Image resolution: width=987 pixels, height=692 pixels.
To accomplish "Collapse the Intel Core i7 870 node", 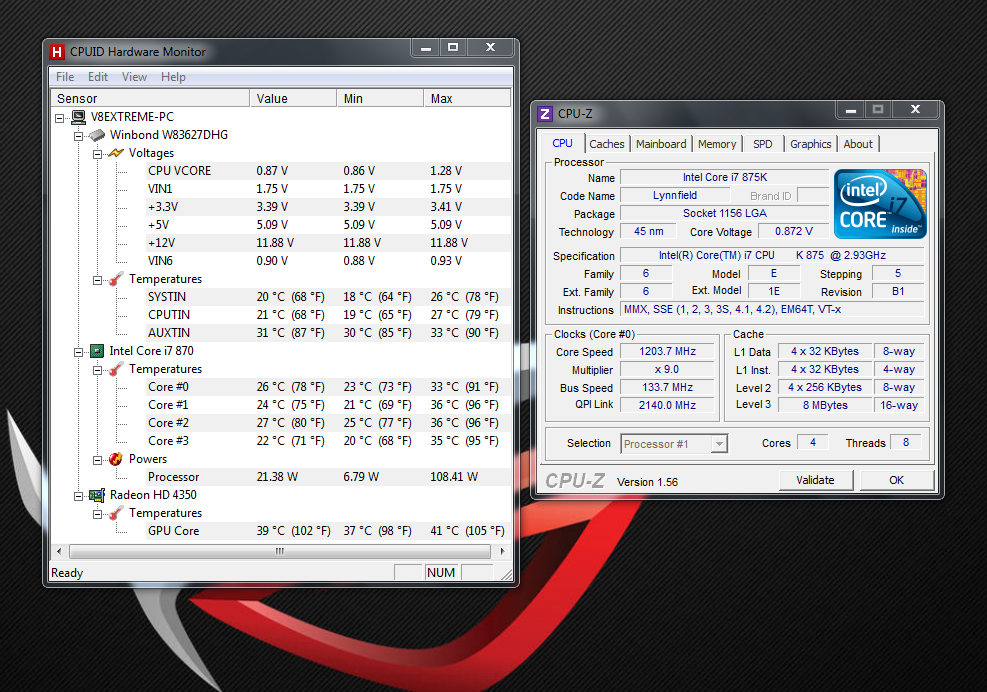I will tap(79, 351).
